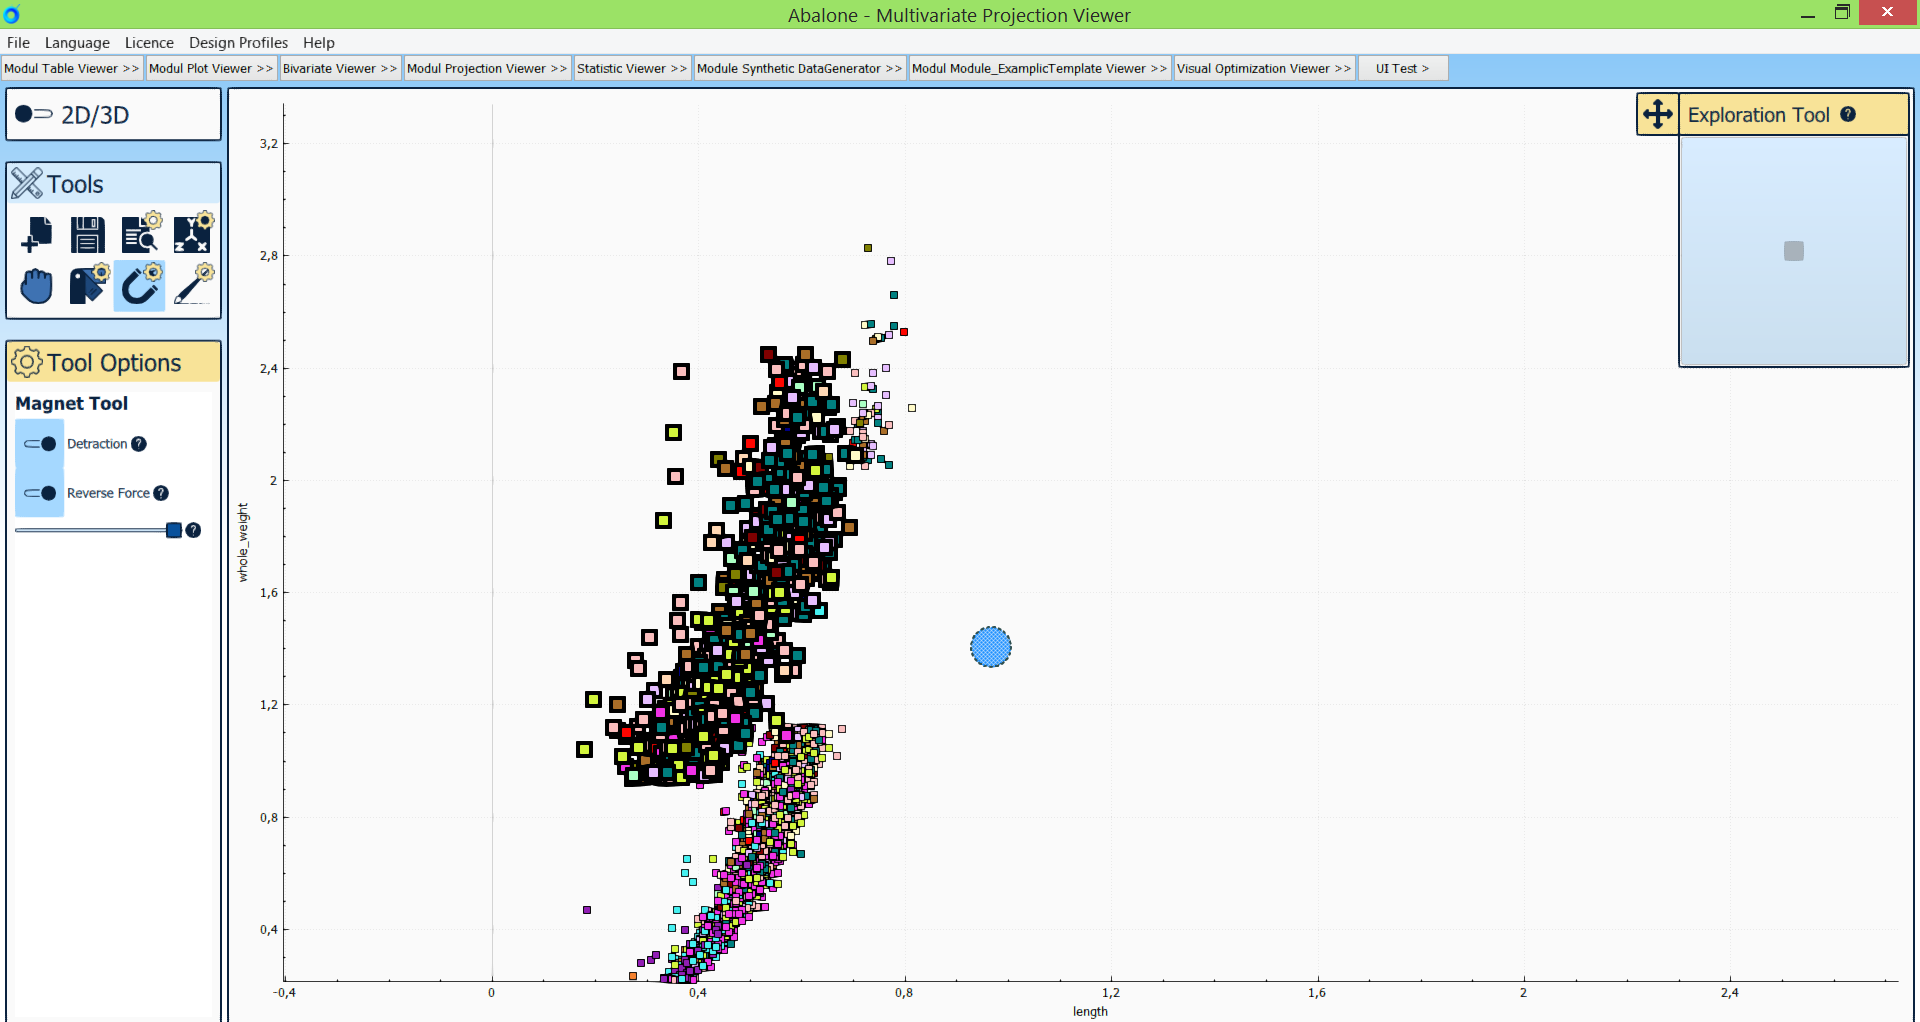Select the color swatch tool icon
Image resolution: width=1920 pixels, height=1022 pixels.
[x=88, y=286]
